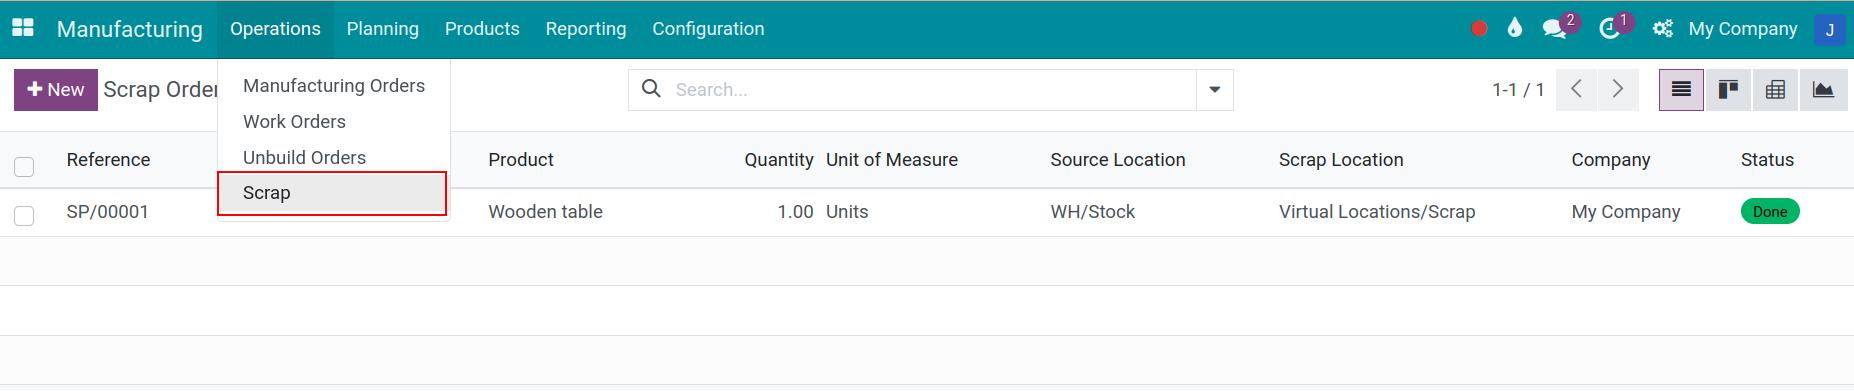
Task: Switch to kanban view
Action: 1728,90
